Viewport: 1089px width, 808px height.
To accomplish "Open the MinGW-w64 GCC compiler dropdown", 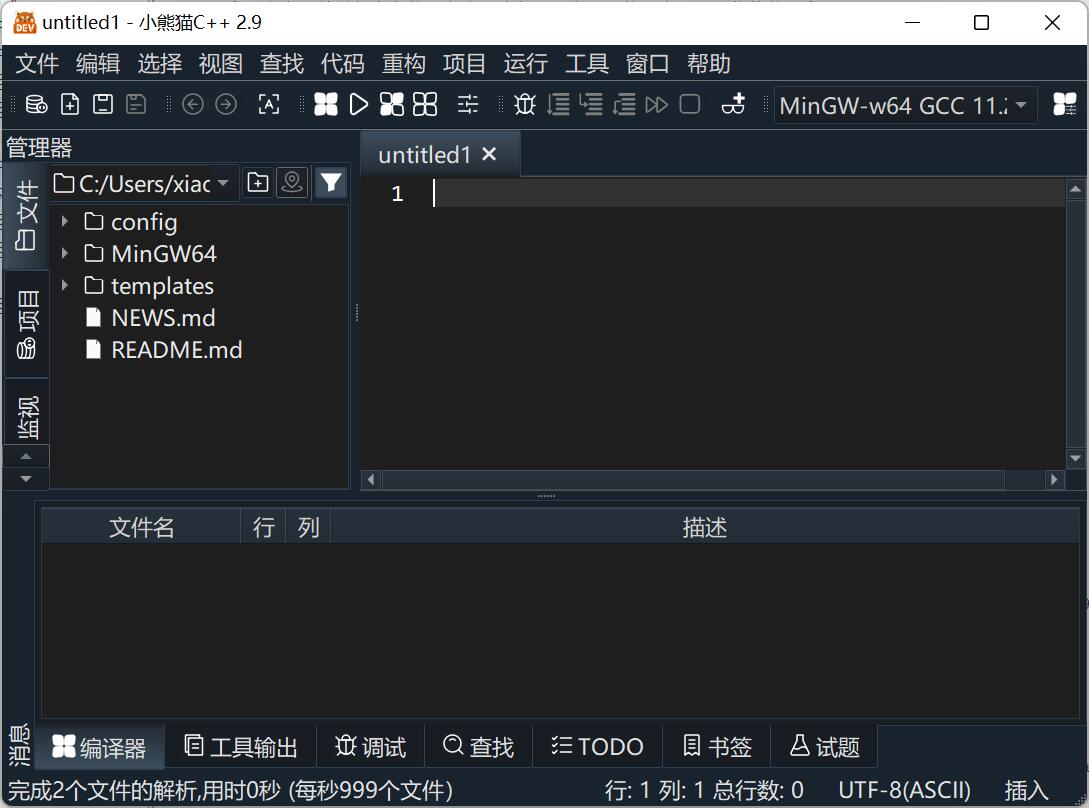I will coord(1020,105).
